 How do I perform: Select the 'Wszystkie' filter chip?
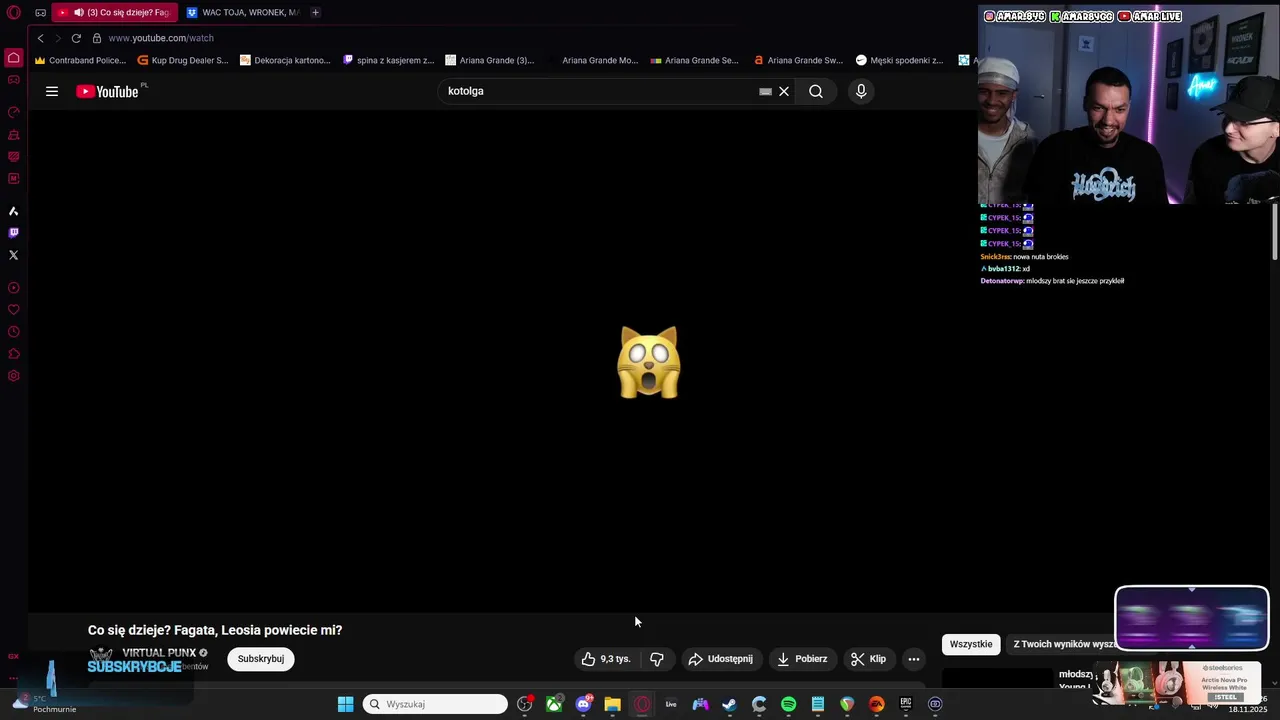(x=971, y=644)
